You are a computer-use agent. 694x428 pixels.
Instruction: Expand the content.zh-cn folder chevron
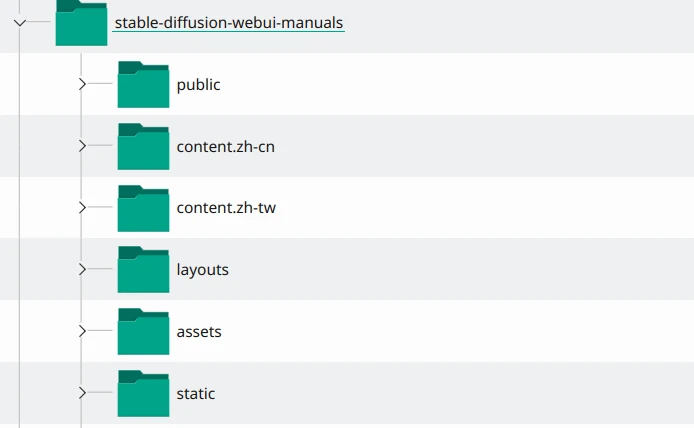pyautogui.click(x=82, y=146)
